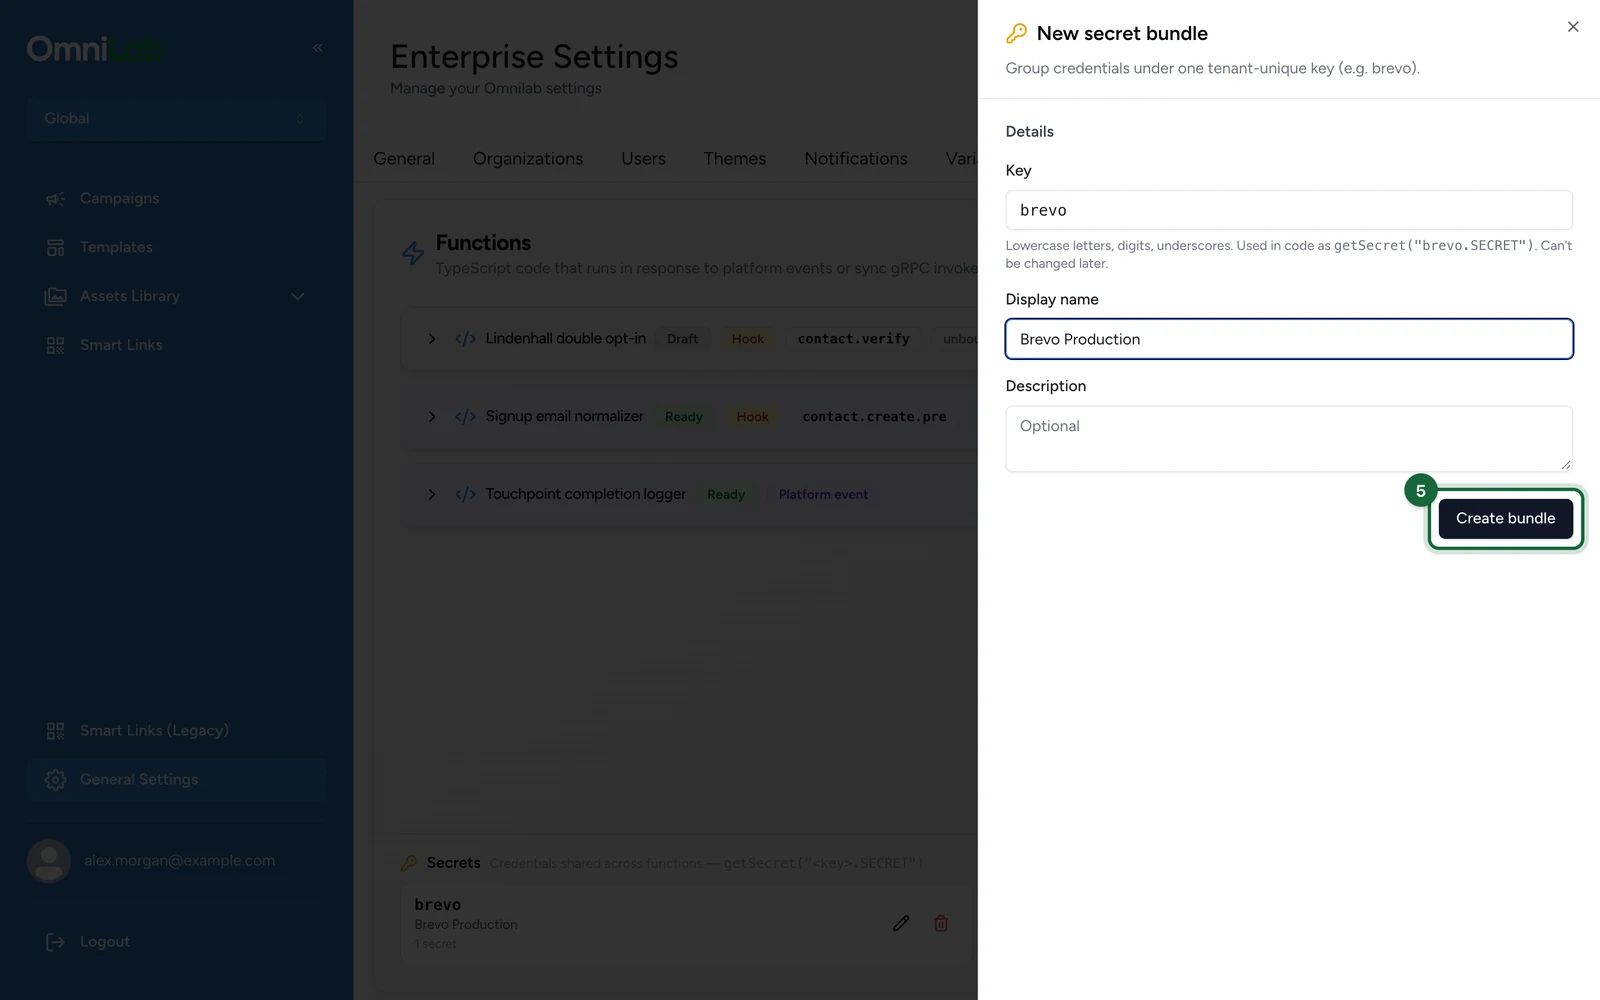Viewport: 1600px width, 1000px height.
Task: Click the code icon beside Lindenhall double opt-in
Action: [465, 339]
